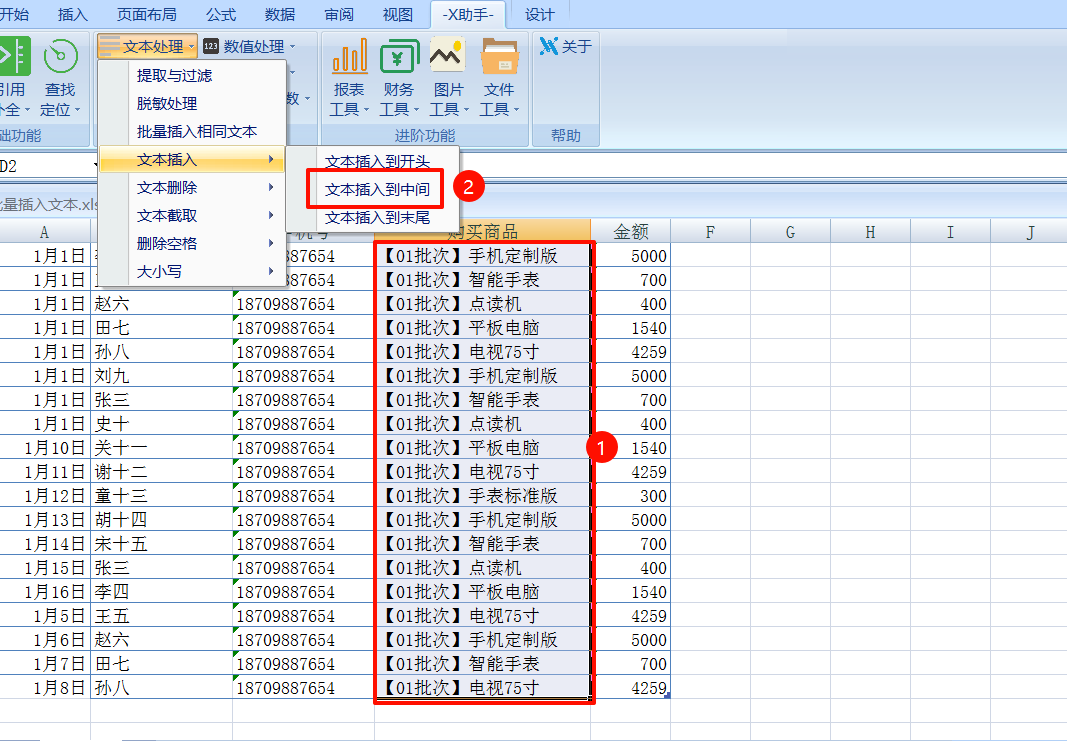This screenshot has width=1067, height=741.
Task: Click the name cell 关十一
Action: click(161, 448)
